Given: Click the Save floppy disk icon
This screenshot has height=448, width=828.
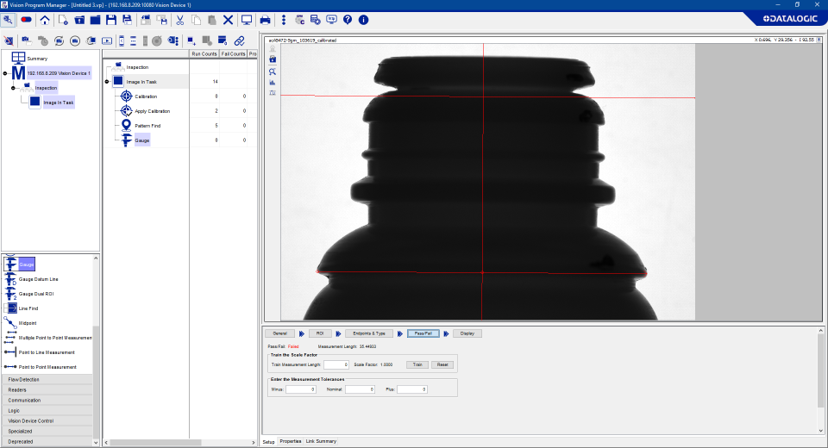Looking at the screenshot, I should pyautogui.click(x=111, y=20).
